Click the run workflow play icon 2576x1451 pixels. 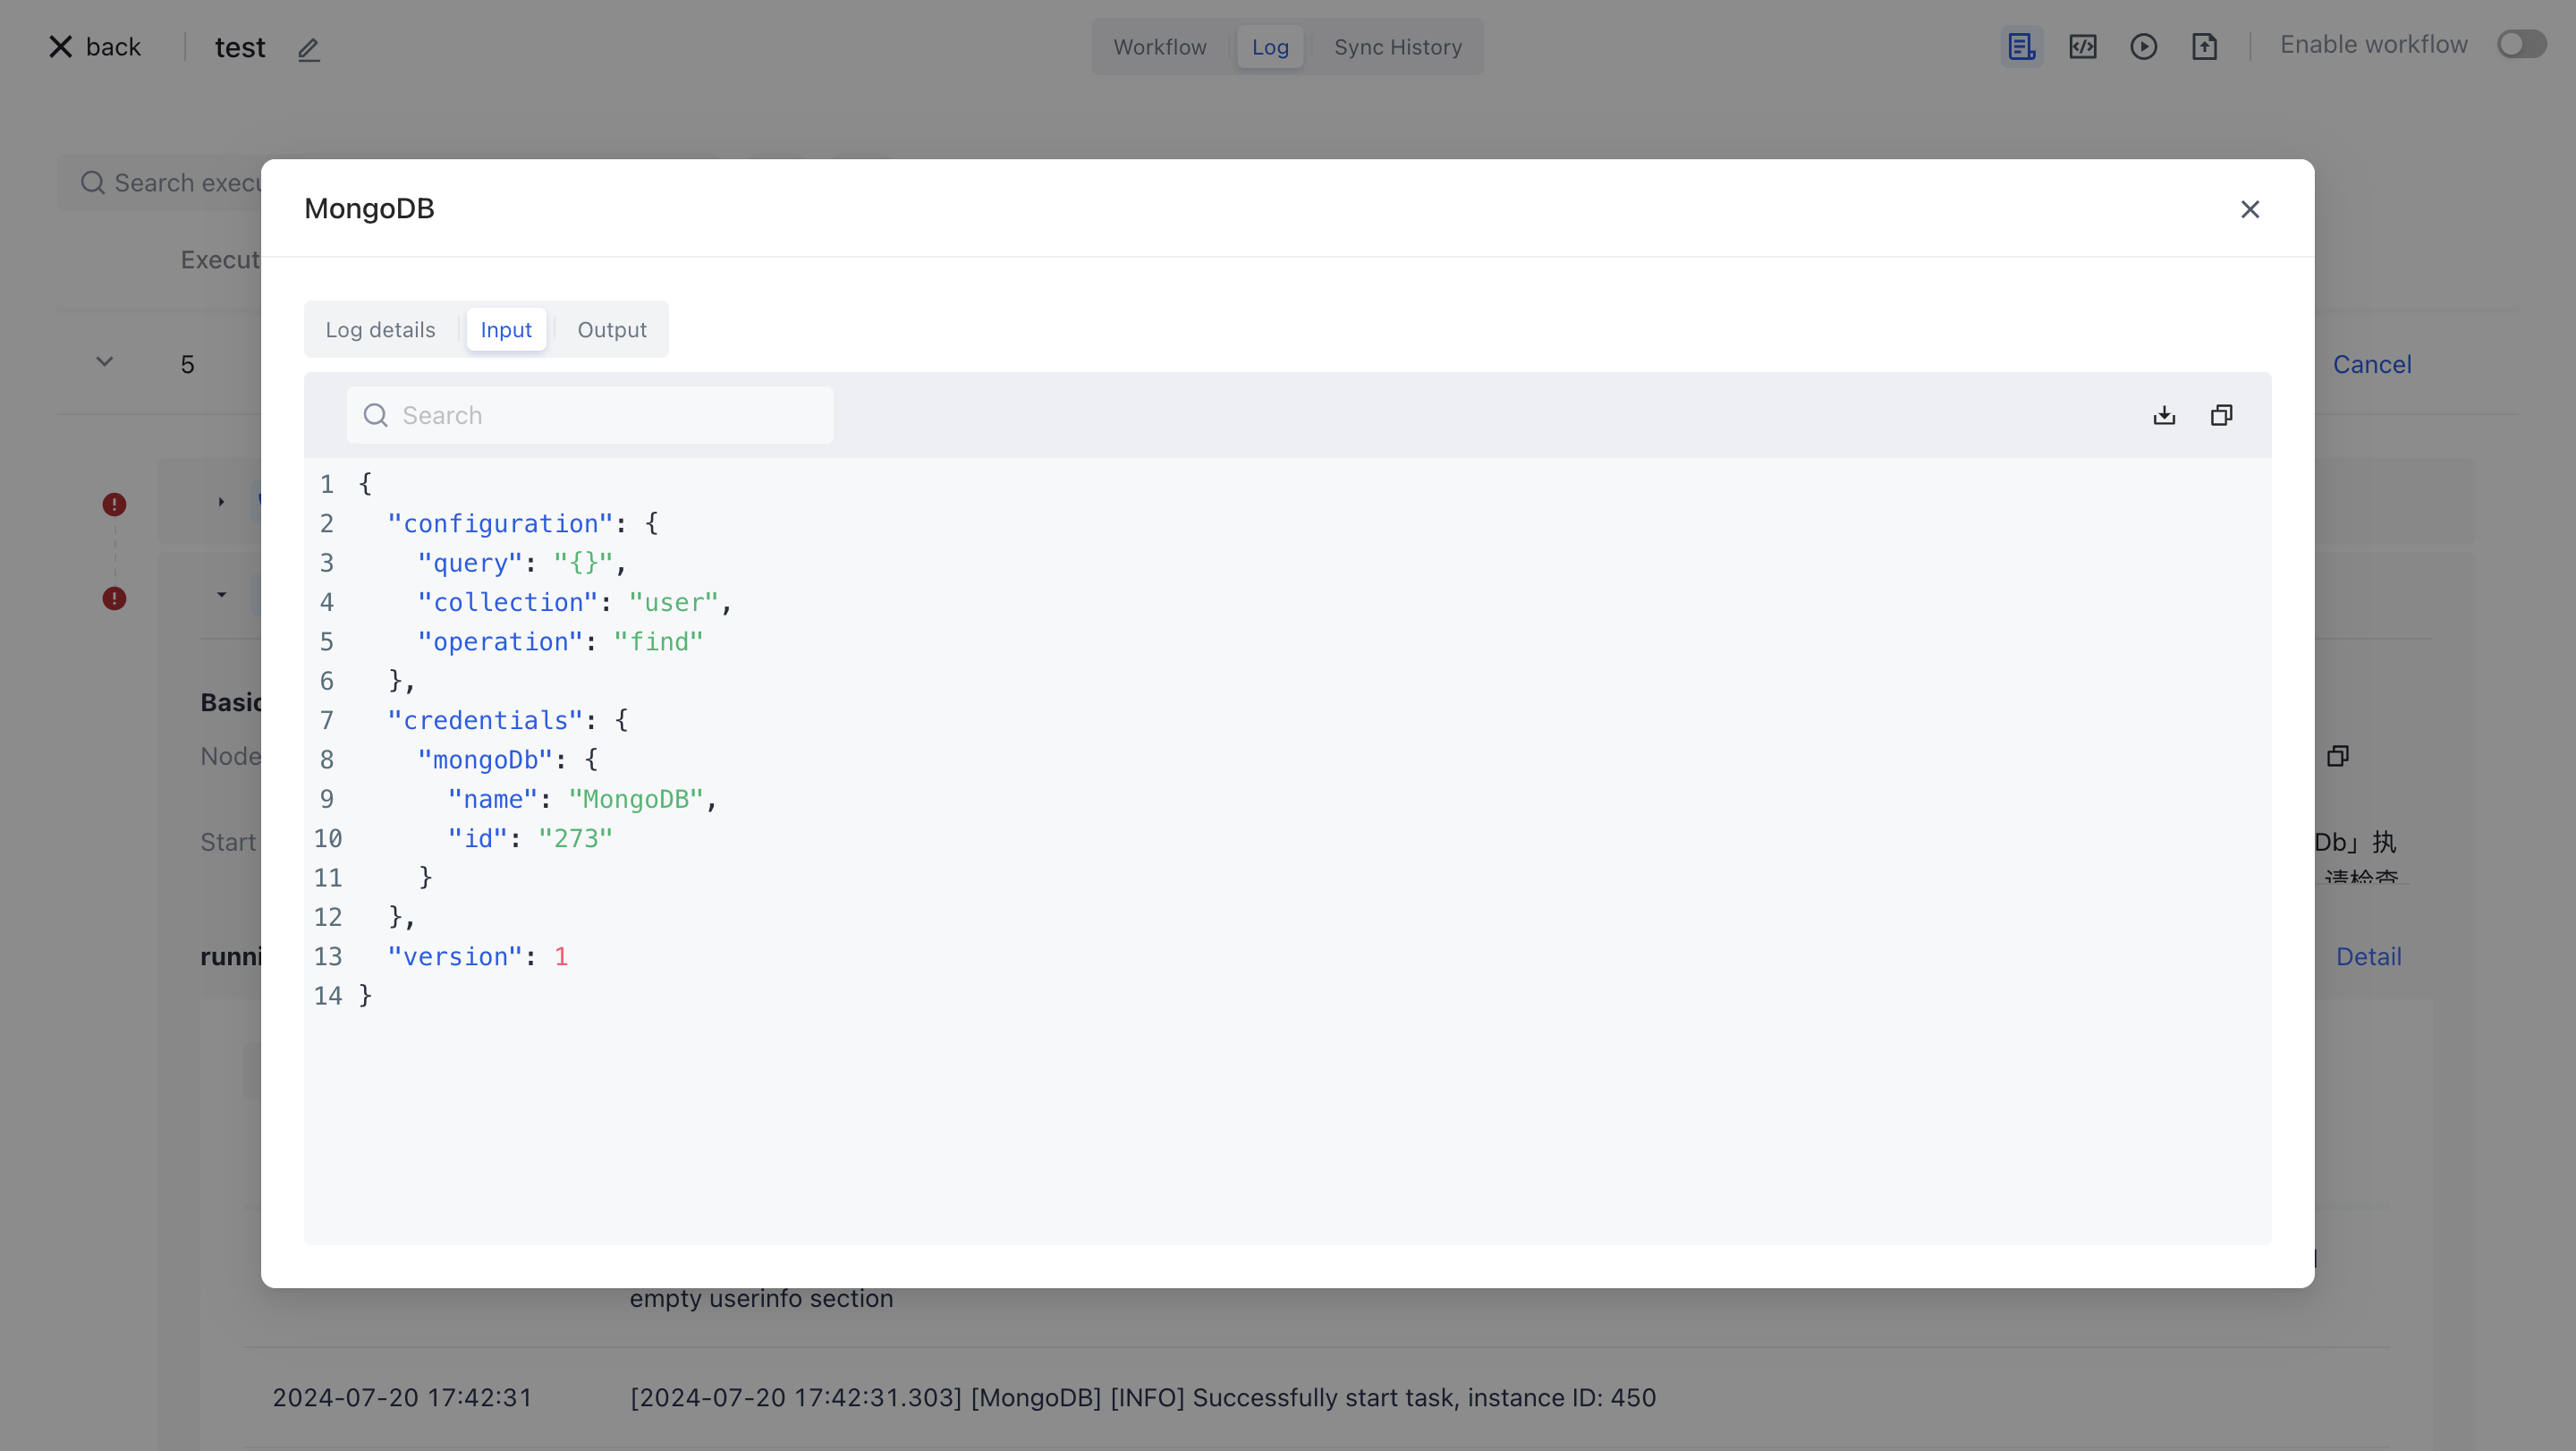2143,47
